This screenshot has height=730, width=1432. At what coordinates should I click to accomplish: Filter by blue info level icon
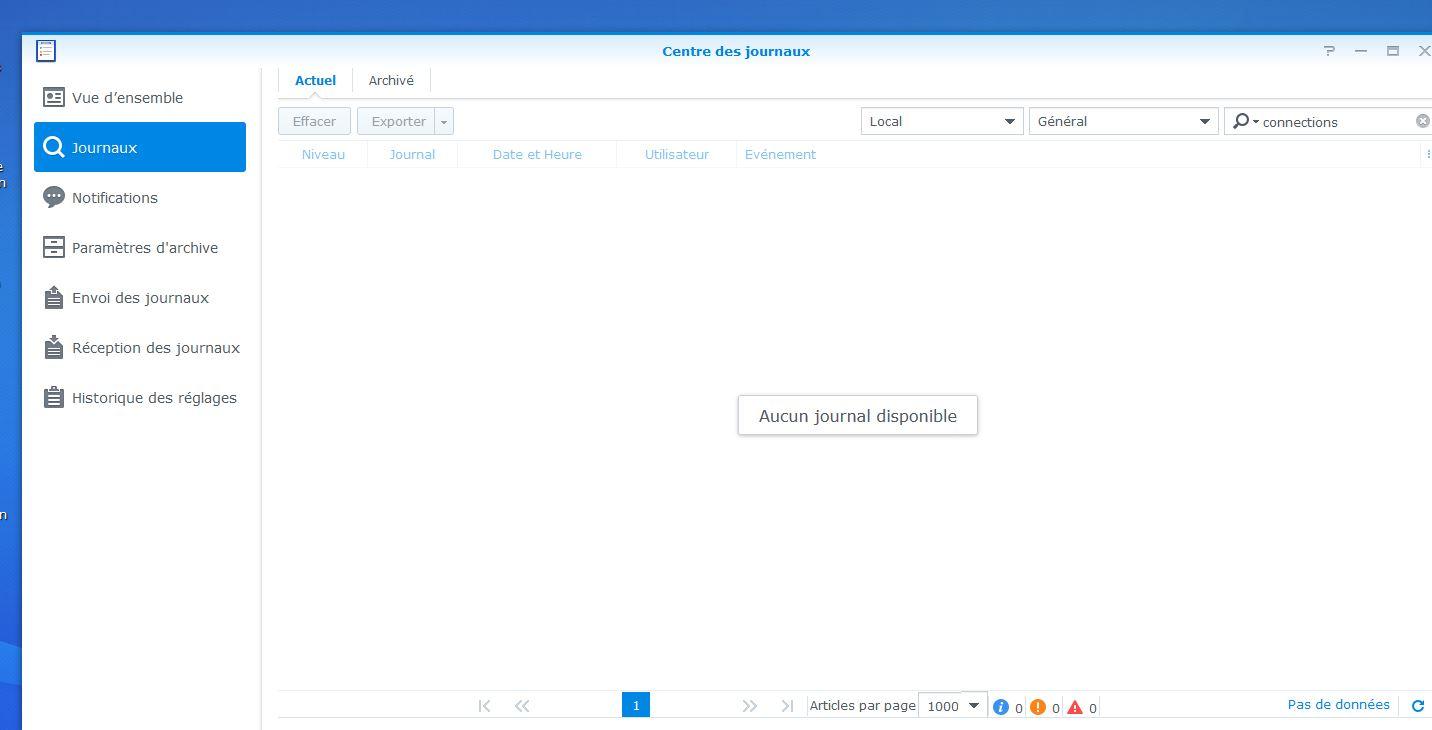click(x=1001, y=707)
